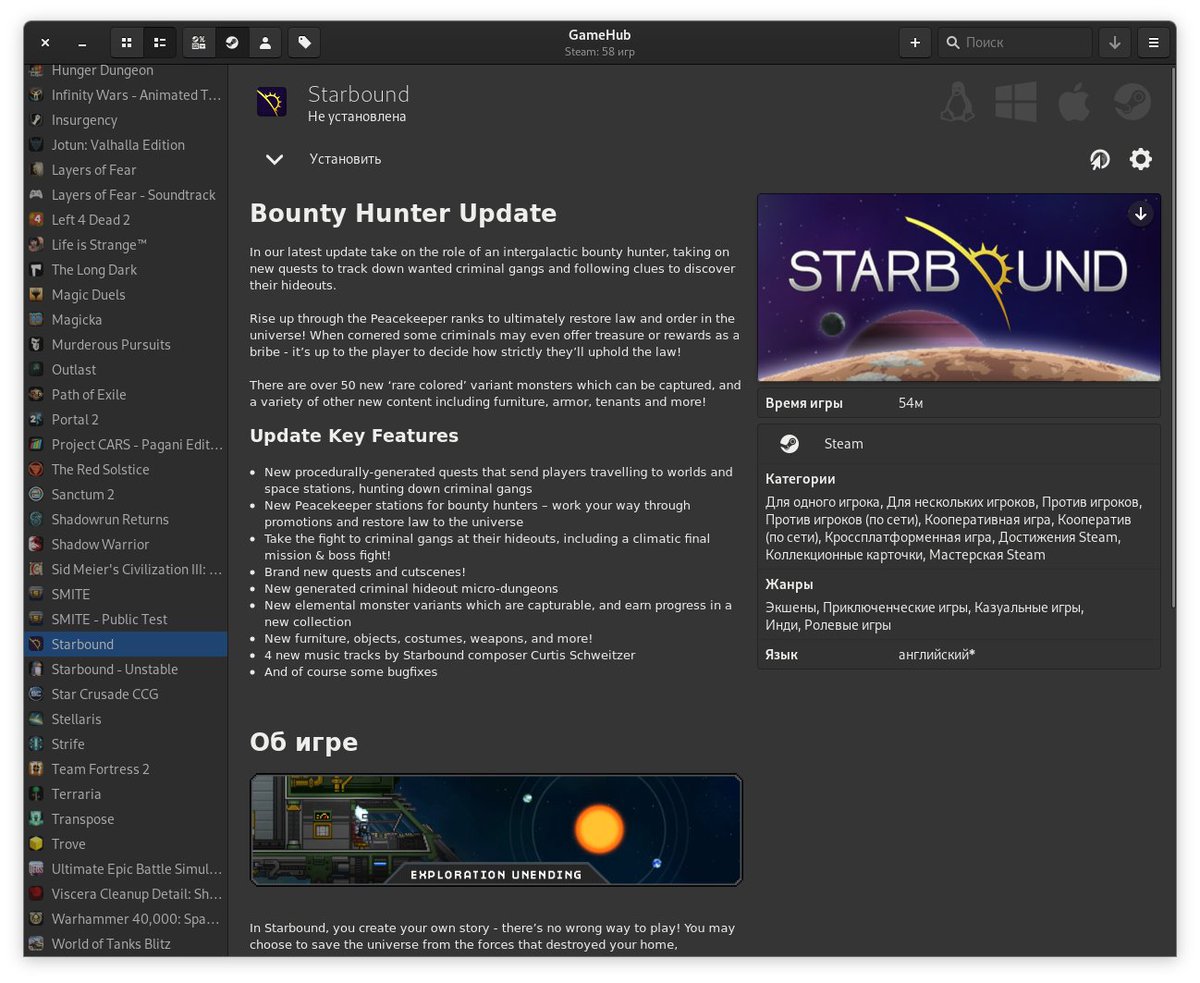Select Layers of Fear game entry

126,170
